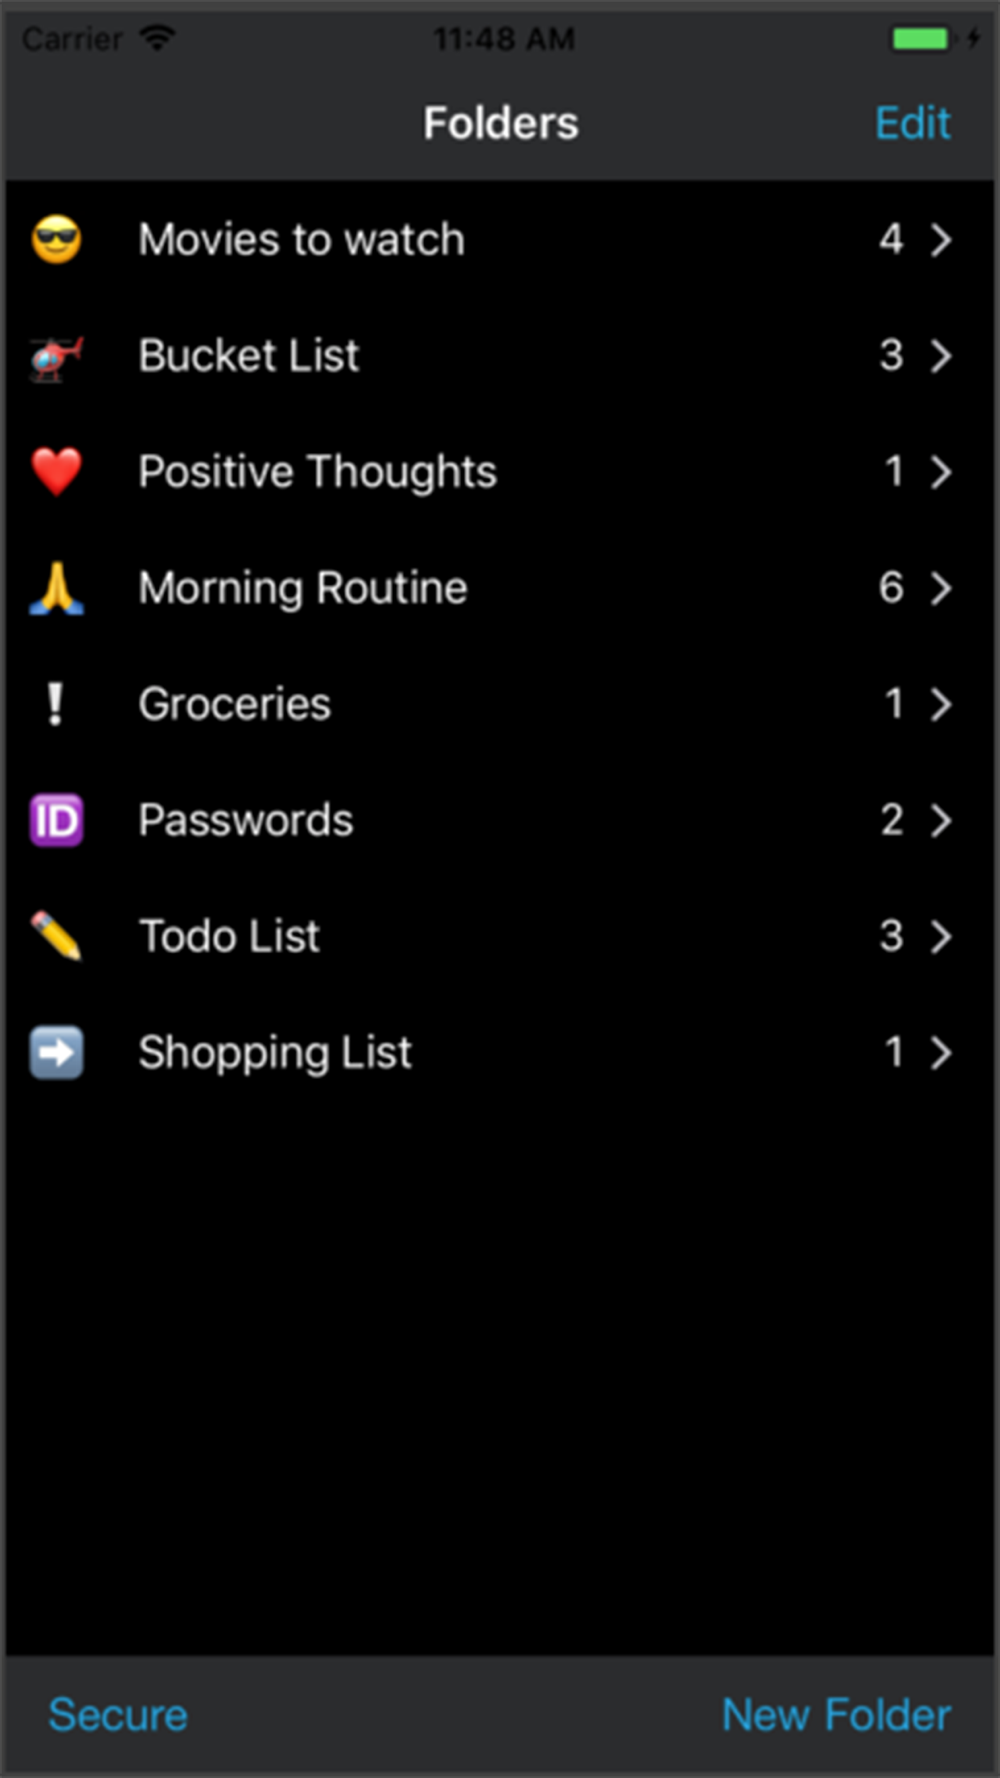This screenshot has width=1000, height=1778.
Task: Select the Todo List folder
Action: 229,937
